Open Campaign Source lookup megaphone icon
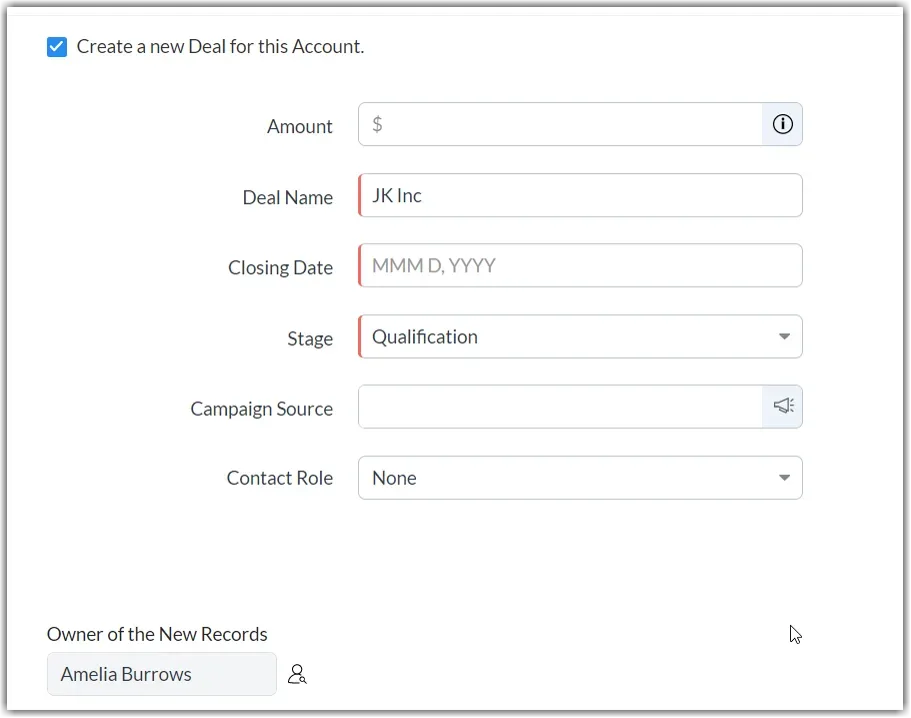This screenshot has height=718, width=911. pyautogui.click(x=782, y=407)
